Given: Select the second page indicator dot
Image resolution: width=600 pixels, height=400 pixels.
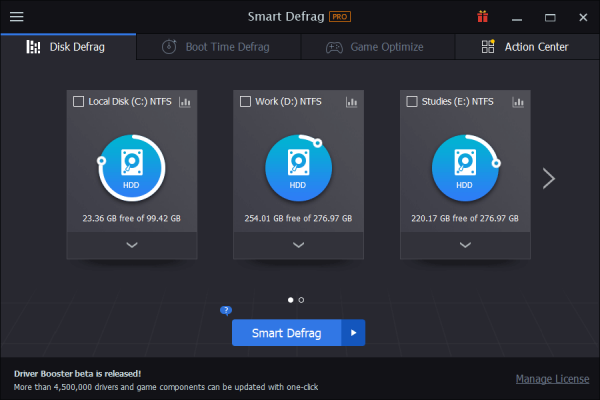Looking at the screenshot, I should [302, 300].
